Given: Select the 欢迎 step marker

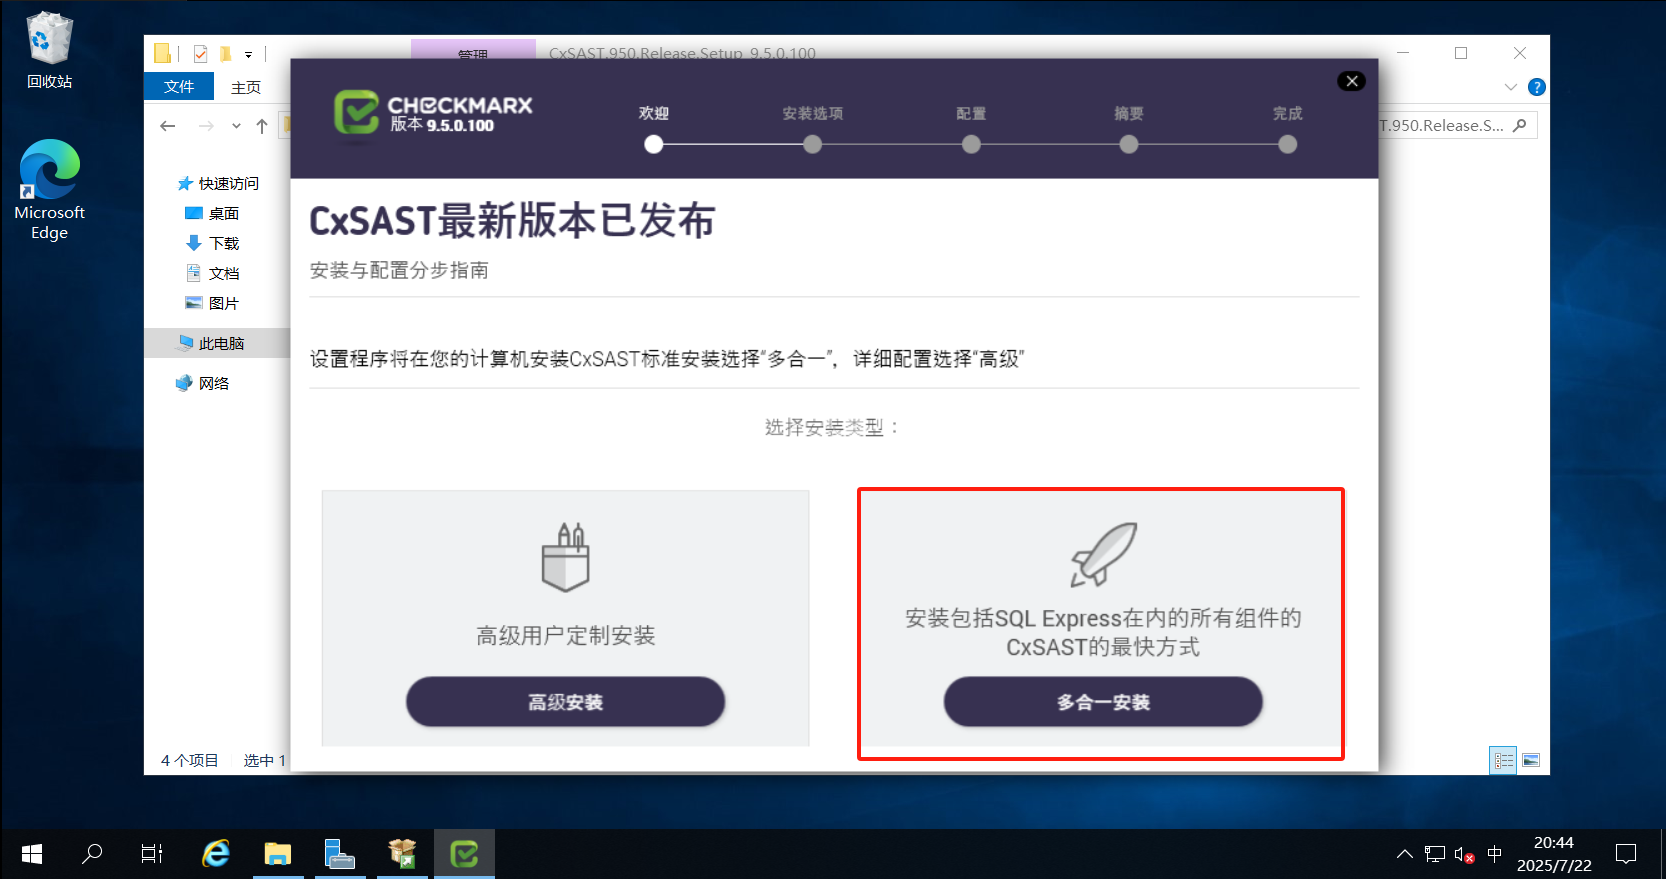Looking at the screenshot, I should point(654,144).
